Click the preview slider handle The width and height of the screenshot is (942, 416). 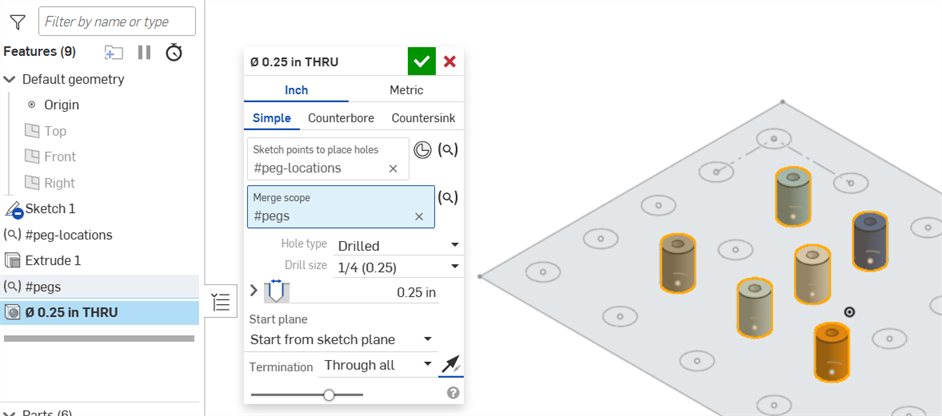click(329, 394)
